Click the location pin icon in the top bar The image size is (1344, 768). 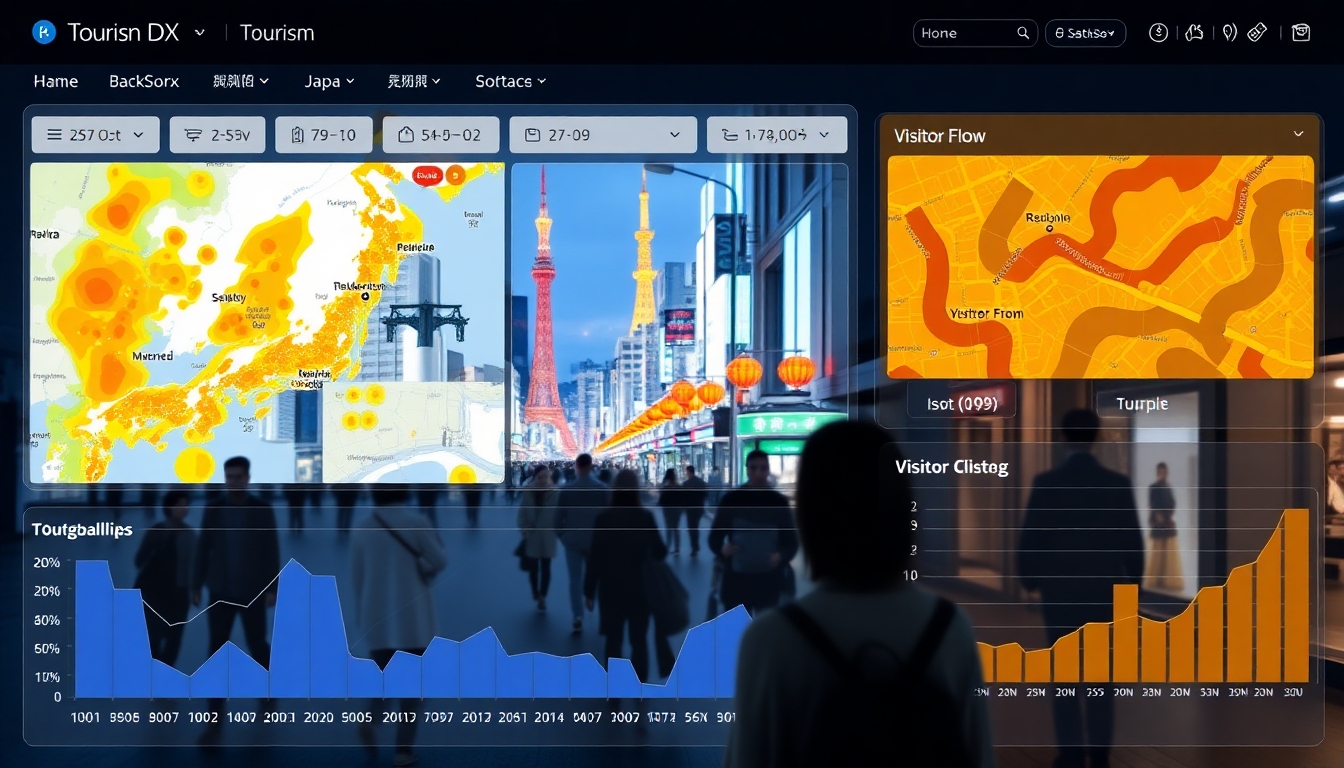(1229, 33)
